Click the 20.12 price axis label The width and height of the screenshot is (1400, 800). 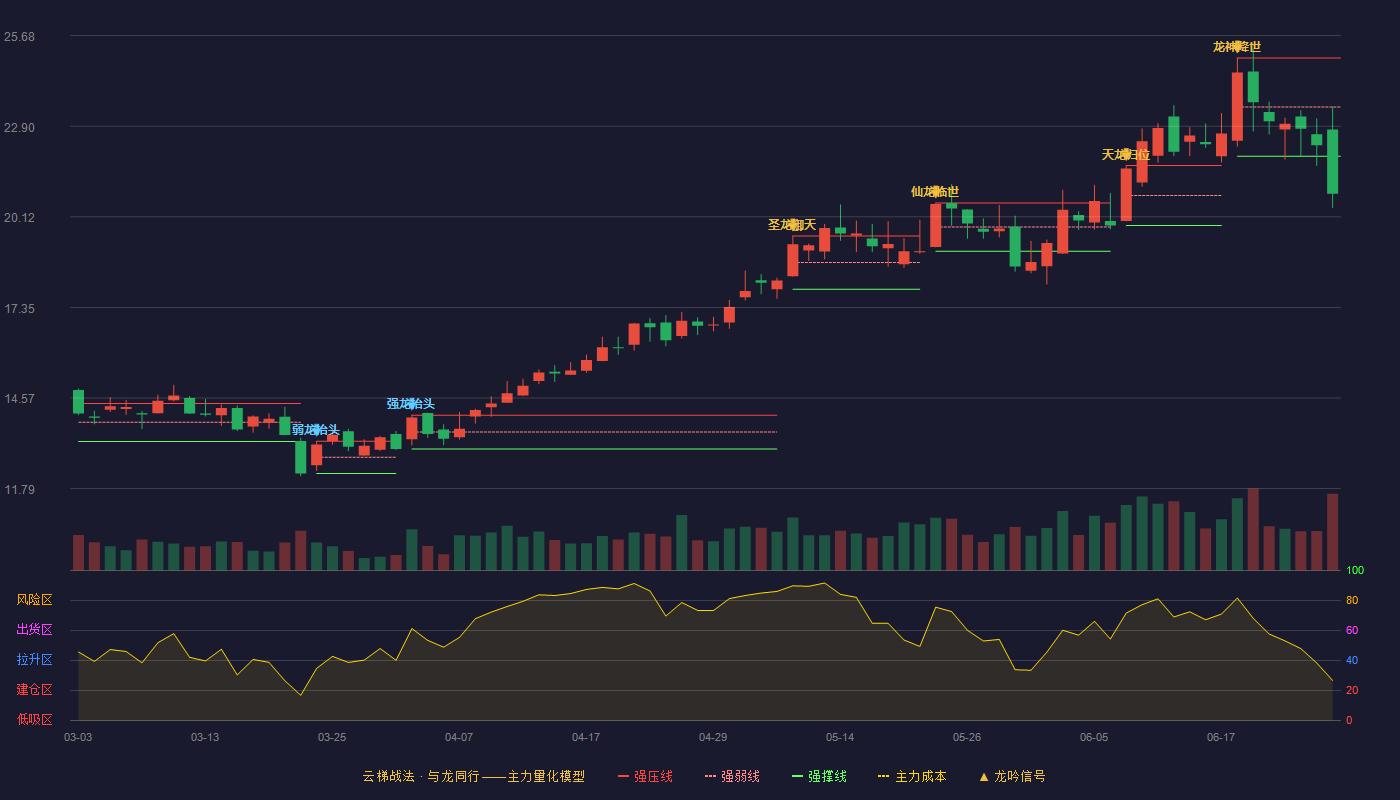pyautogui.click(x=19, y=218)
